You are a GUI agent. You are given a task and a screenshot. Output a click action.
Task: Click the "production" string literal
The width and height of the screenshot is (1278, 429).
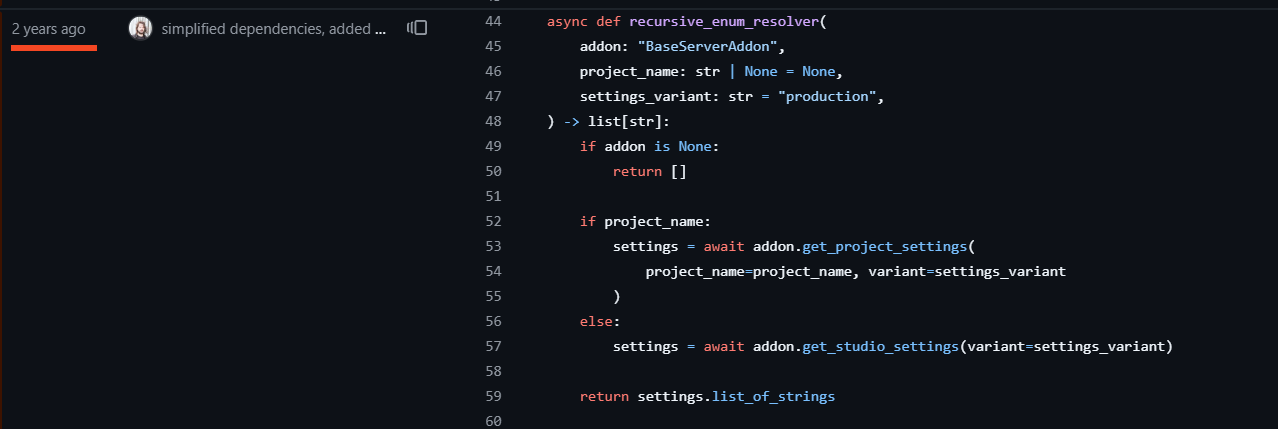(831, 96)
